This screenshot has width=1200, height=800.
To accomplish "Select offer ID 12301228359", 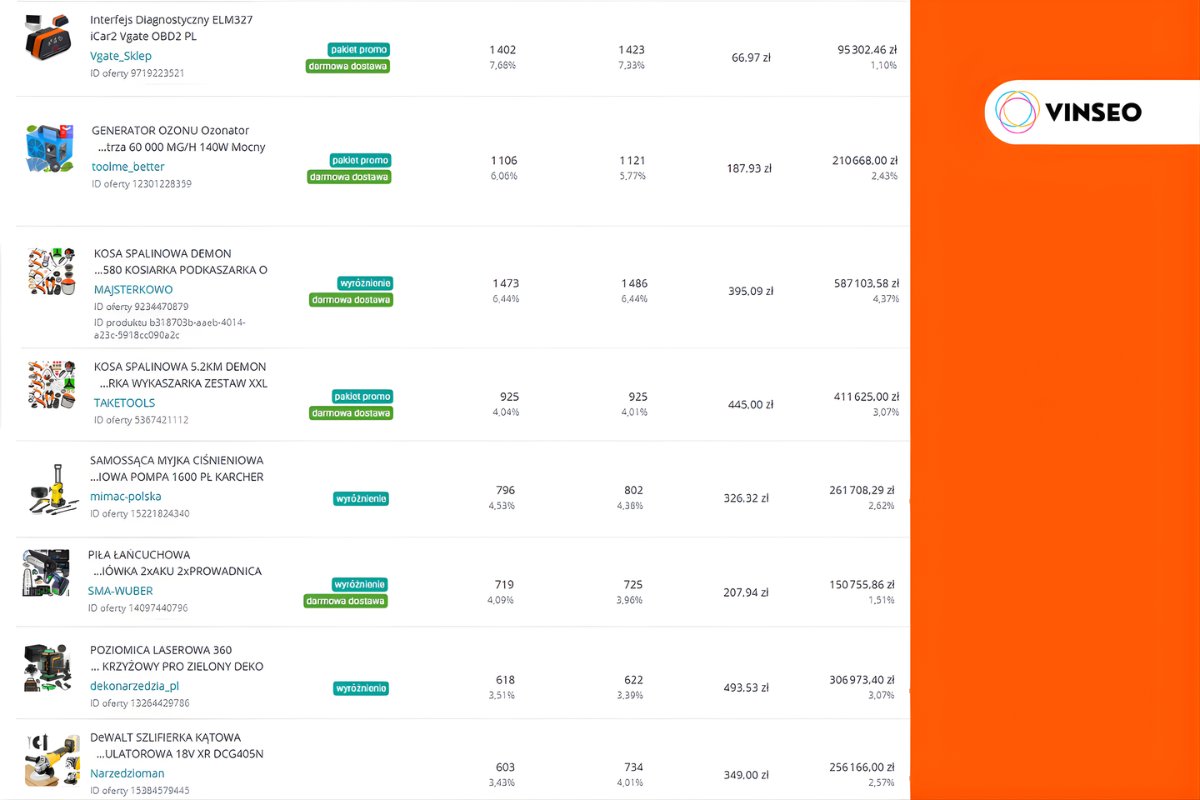I will coord(142,184).
